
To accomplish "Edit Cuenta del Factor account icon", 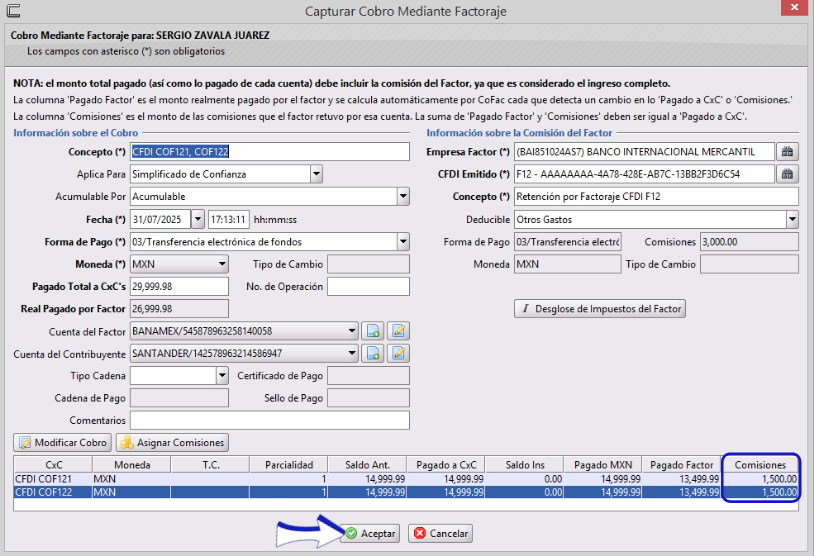I will pyautogui.click(x=398, y=331).
